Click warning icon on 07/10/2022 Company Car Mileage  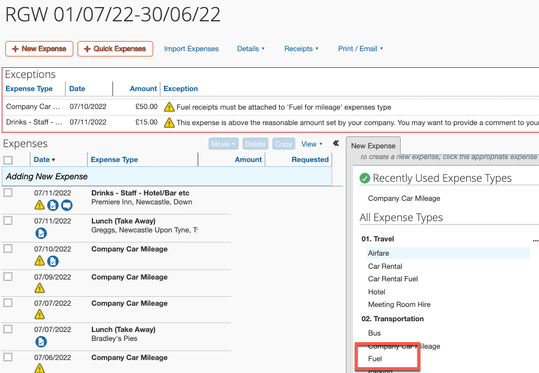tap(40, 261)
